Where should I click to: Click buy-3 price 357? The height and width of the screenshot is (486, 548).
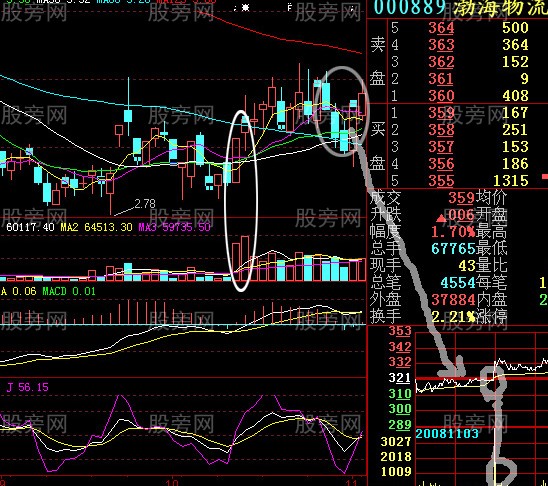[x=441, y=147]
